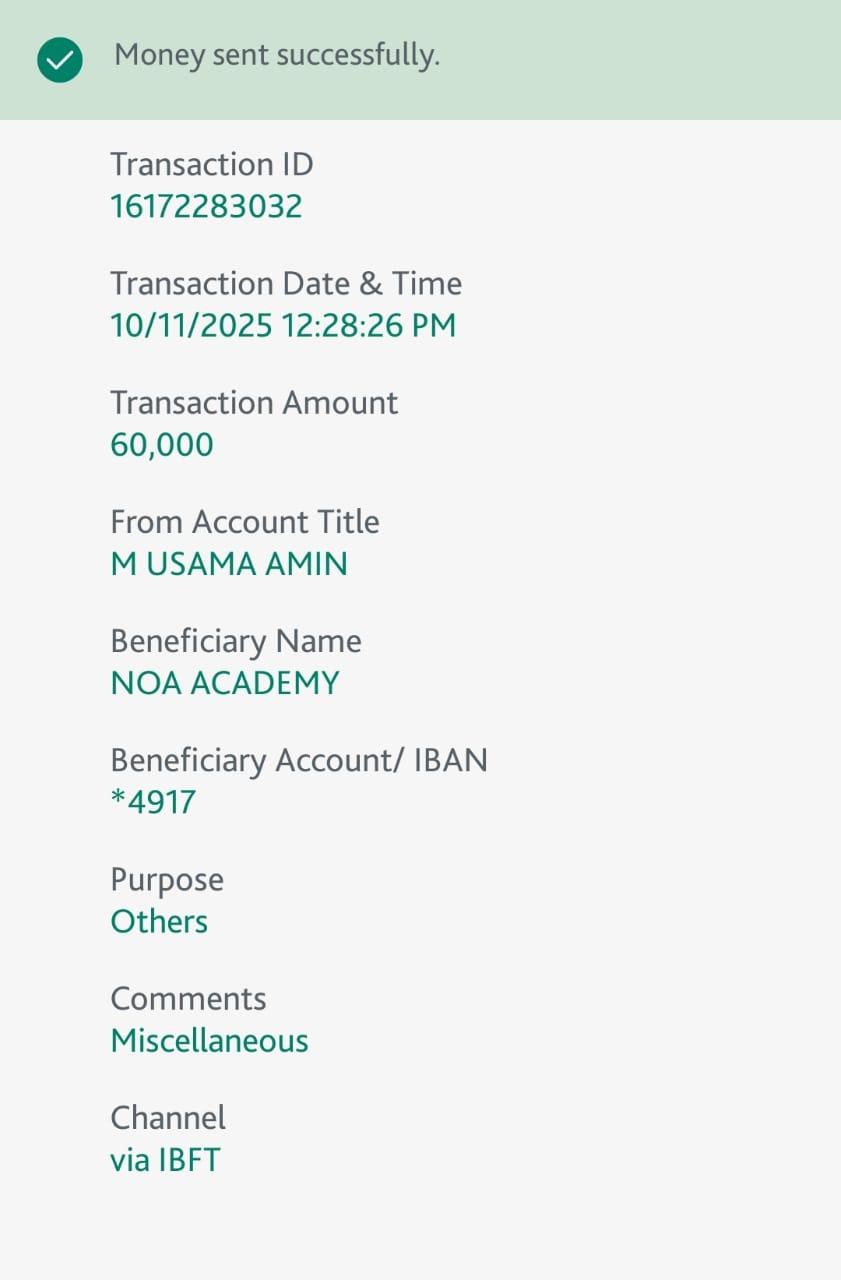This screenshot has width=841, height=1280.
Task: Click the Channel label
Action: pos(168,1118)
